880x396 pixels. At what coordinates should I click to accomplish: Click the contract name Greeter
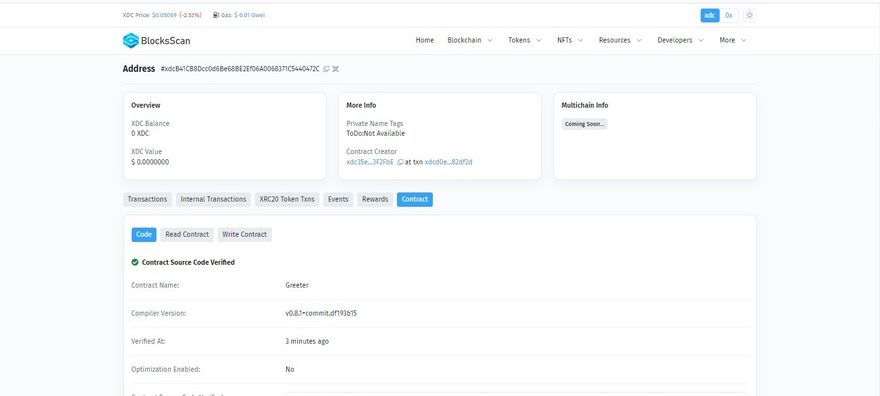tap(297, 286)
